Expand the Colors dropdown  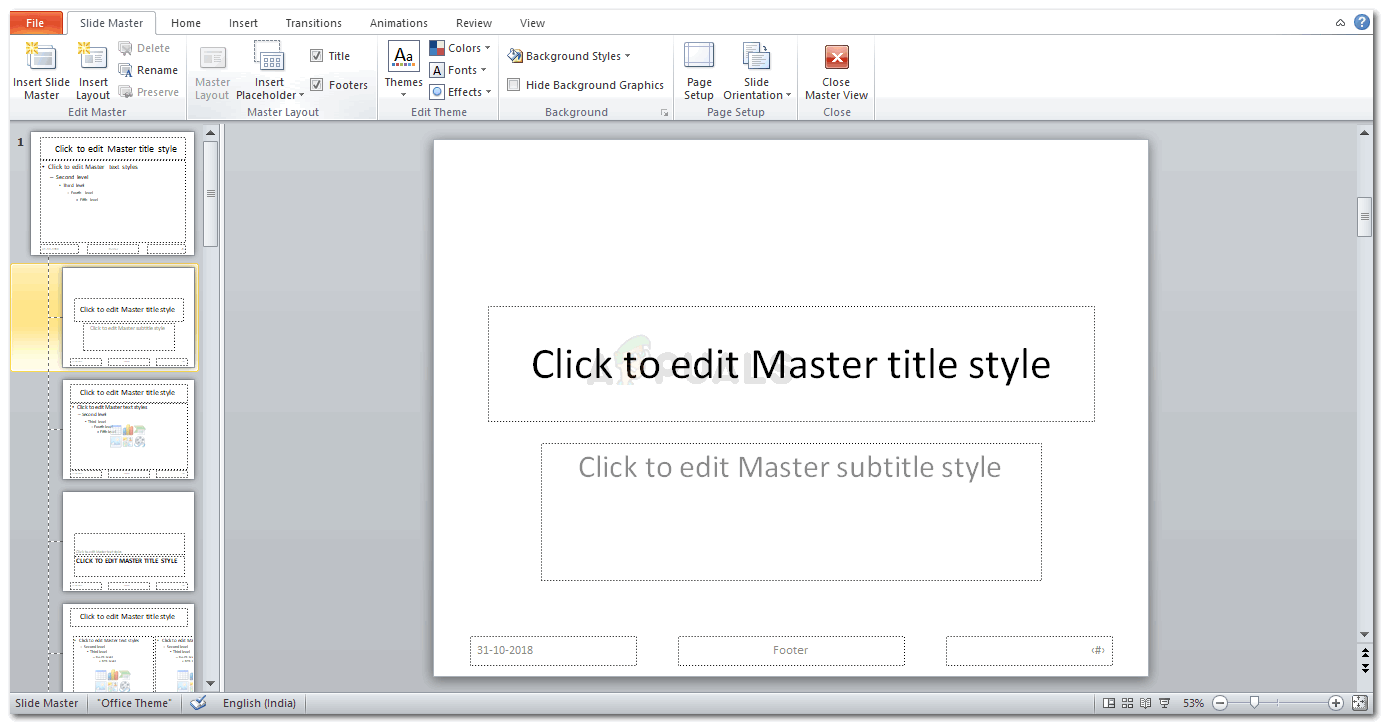460,48
